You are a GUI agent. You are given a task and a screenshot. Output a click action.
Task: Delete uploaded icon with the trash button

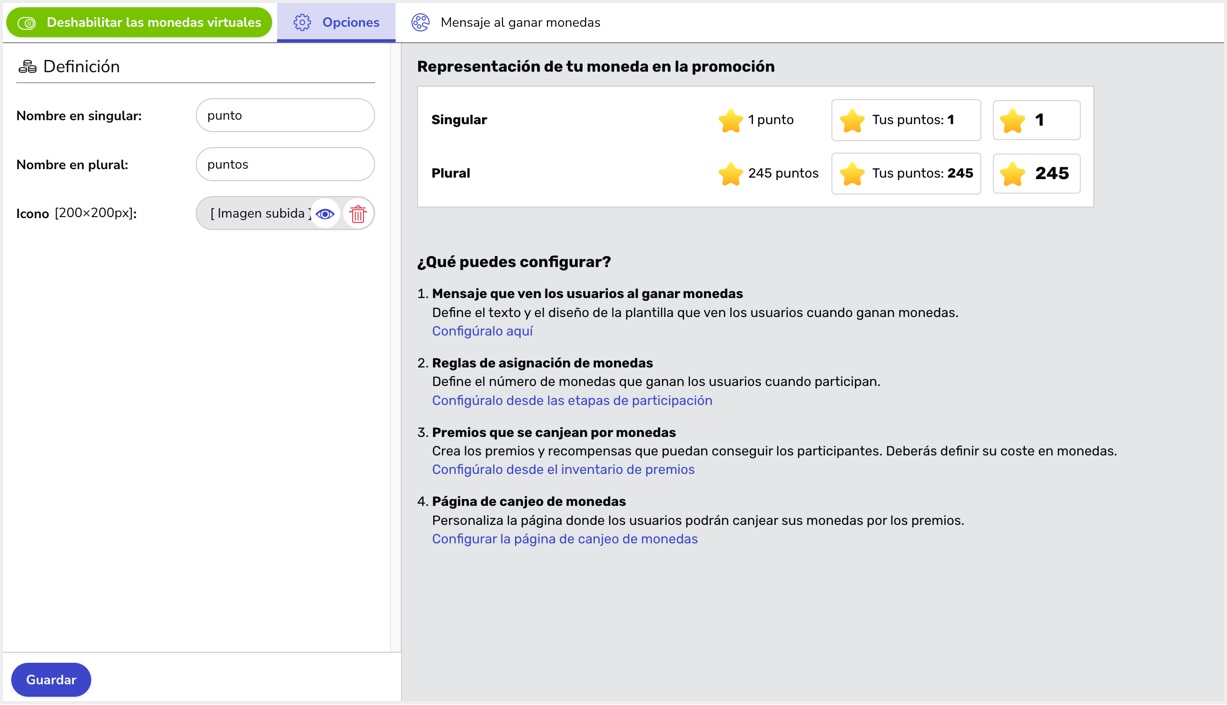(358, 214)
